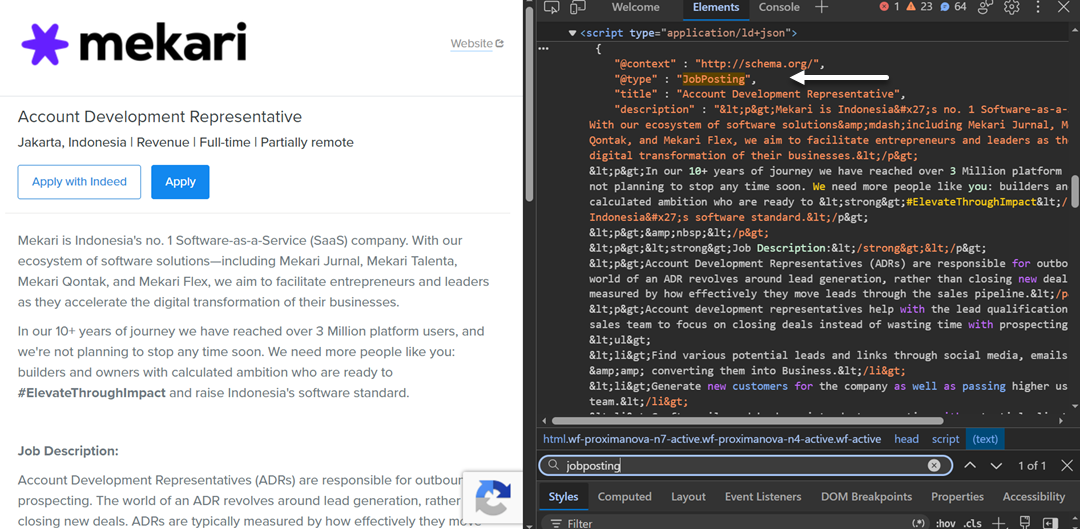Click the plus icon to add a tool
The width and height of the screenshot is (1080, 529).
tap(821, 8)
